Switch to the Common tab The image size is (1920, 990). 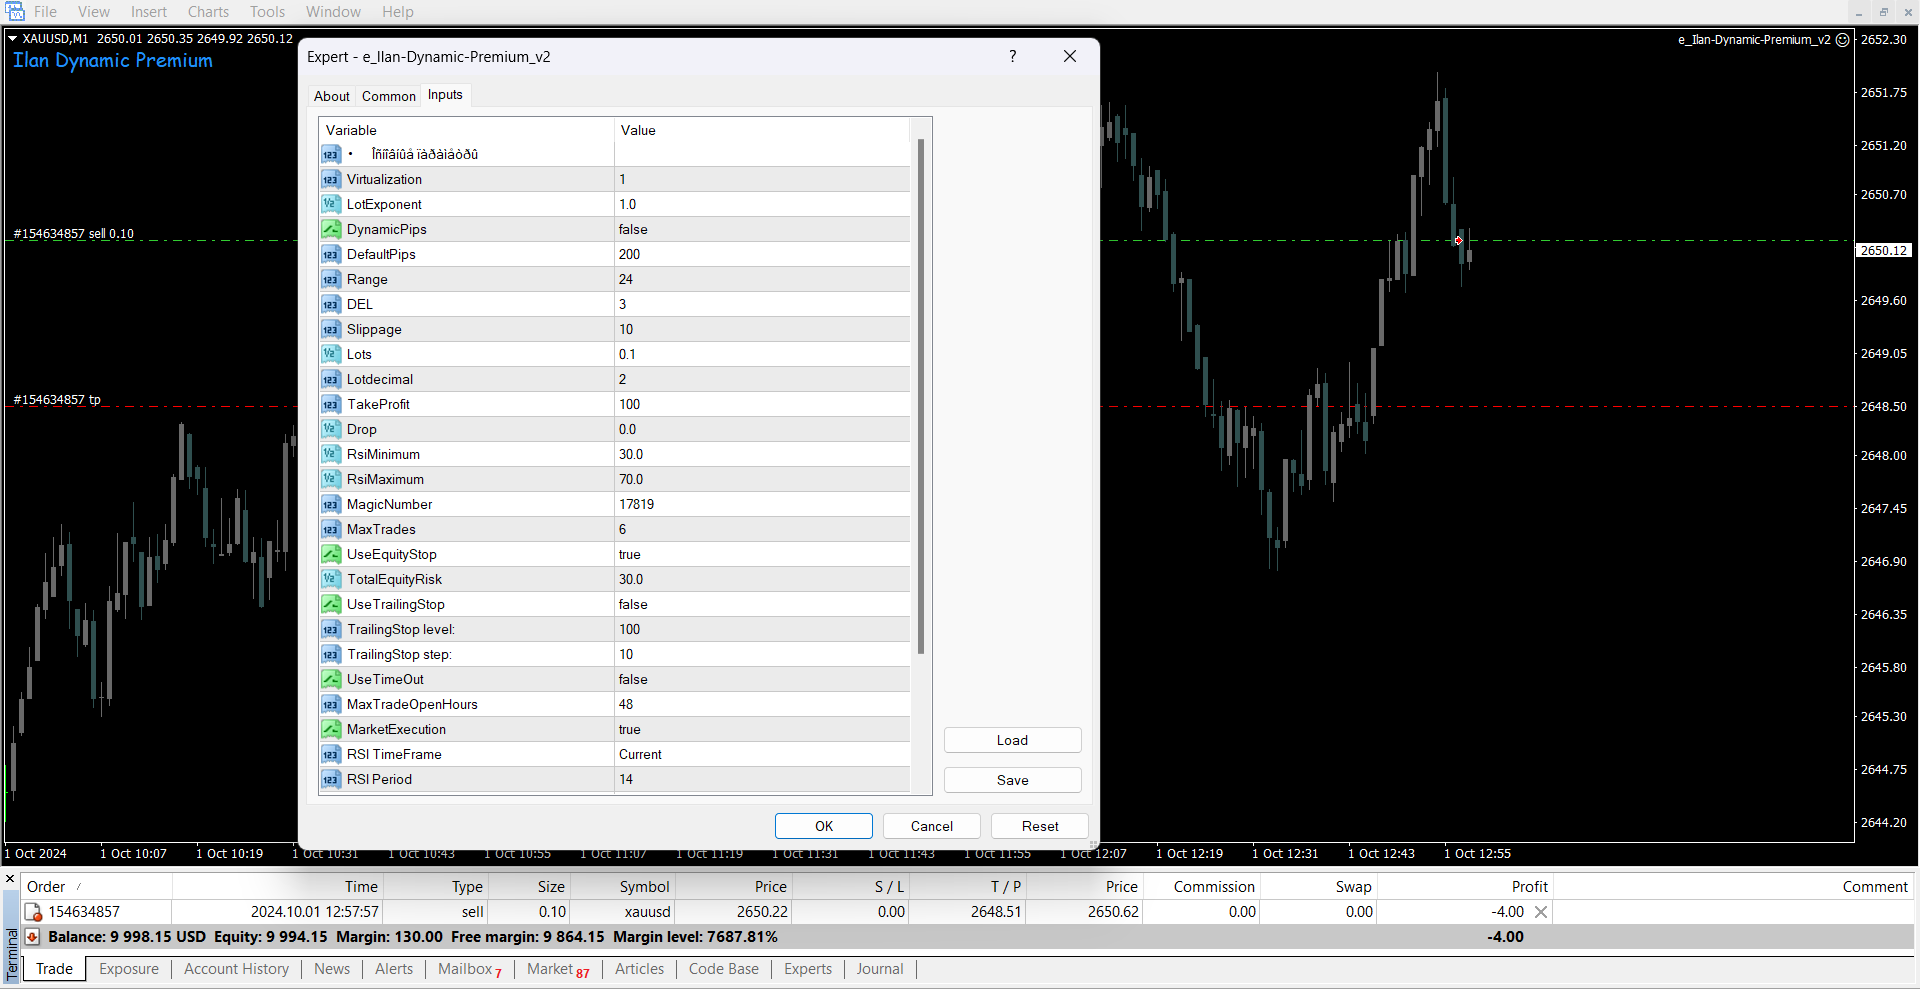coord(388,96)
